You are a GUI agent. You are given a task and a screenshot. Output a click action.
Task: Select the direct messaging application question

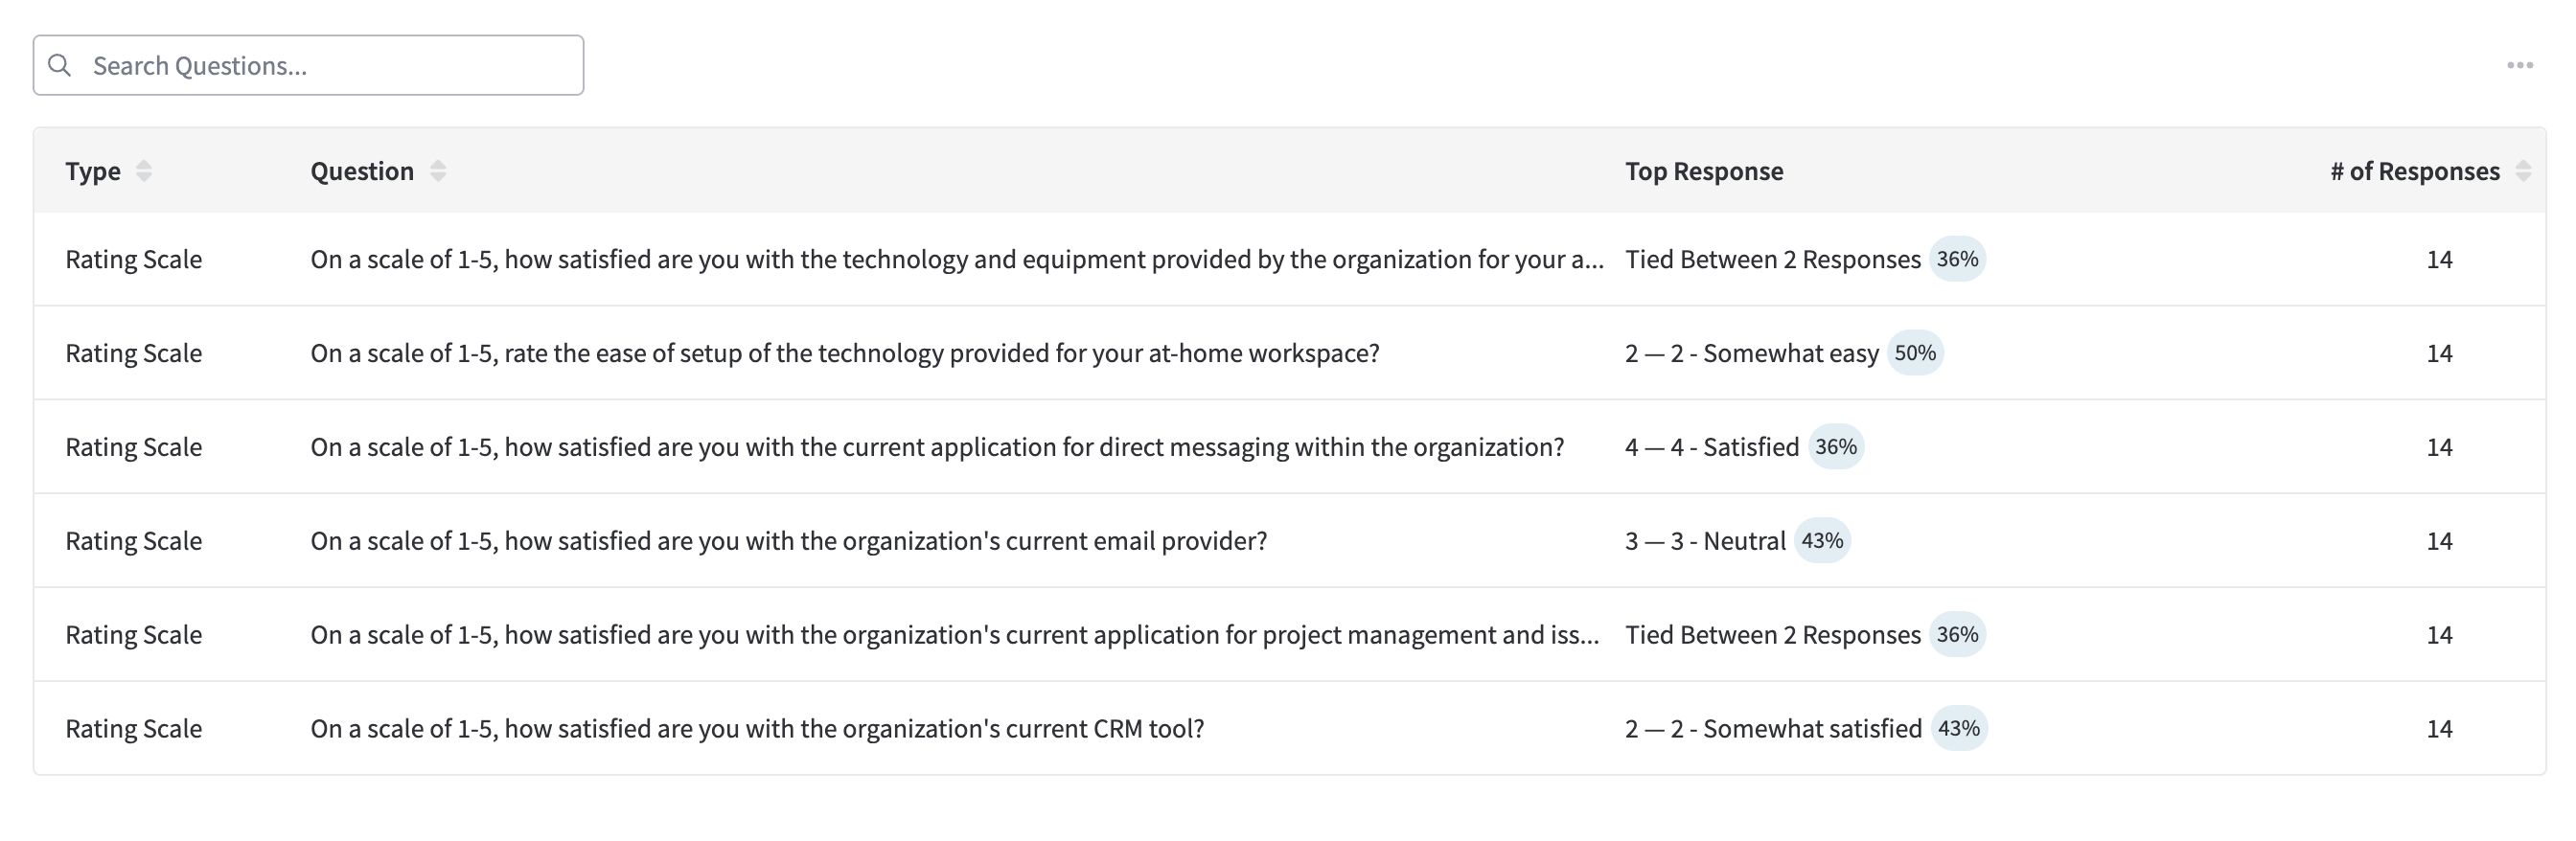tap(937, 447)
